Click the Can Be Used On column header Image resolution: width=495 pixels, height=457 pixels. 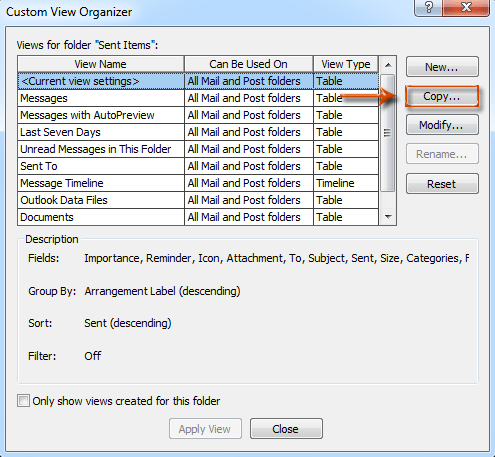(x=249, y=64)
